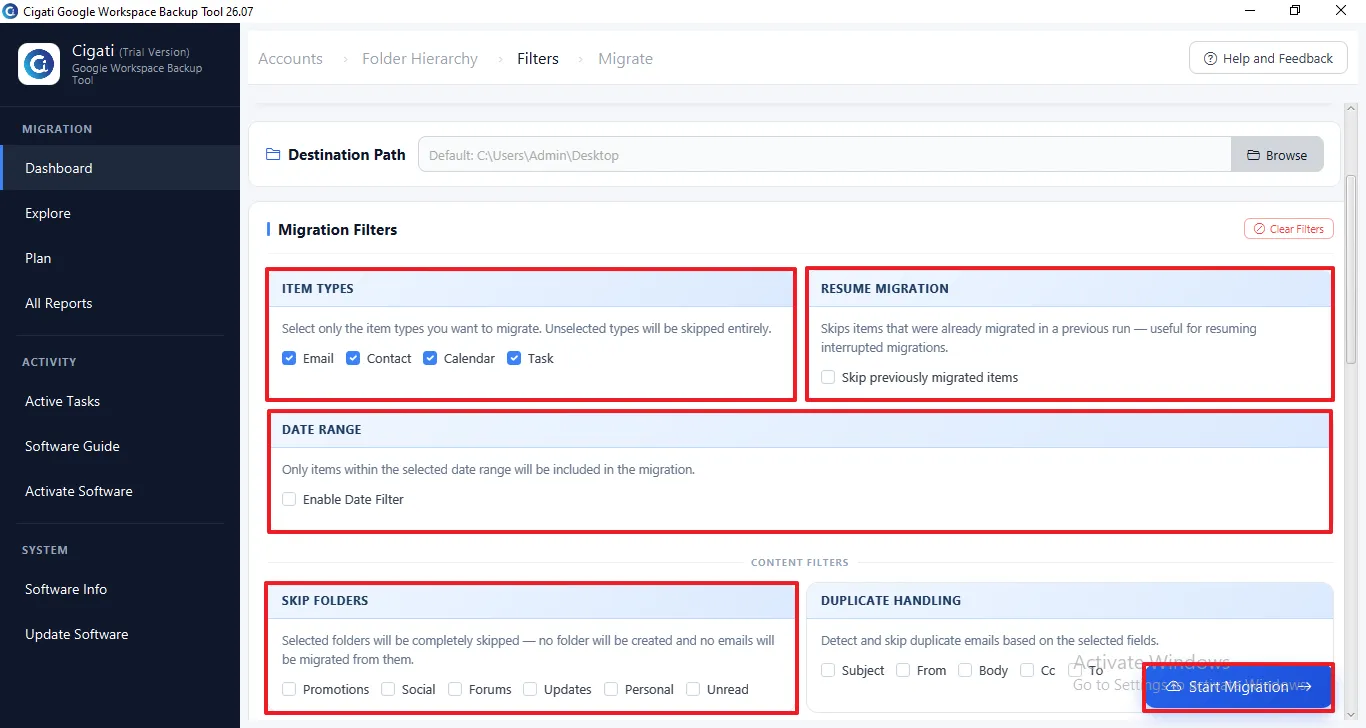
Task: Click the Help and Feedback question icon
Action: coord(1210,59)
